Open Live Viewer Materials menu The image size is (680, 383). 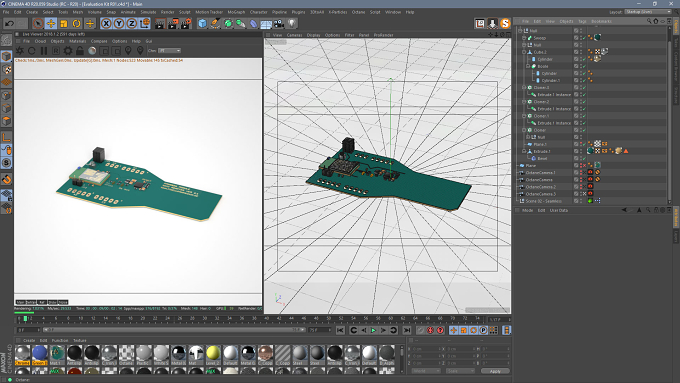point(78,41)
